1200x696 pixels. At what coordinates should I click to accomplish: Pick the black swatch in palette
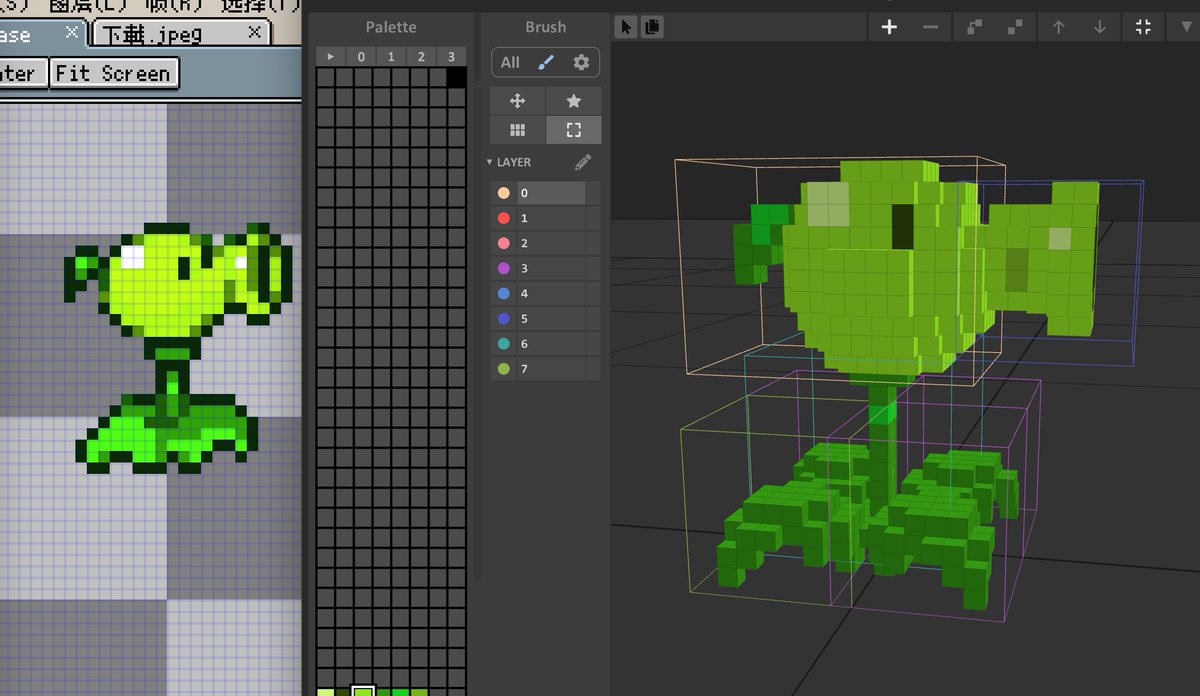(x=456, y=77)
